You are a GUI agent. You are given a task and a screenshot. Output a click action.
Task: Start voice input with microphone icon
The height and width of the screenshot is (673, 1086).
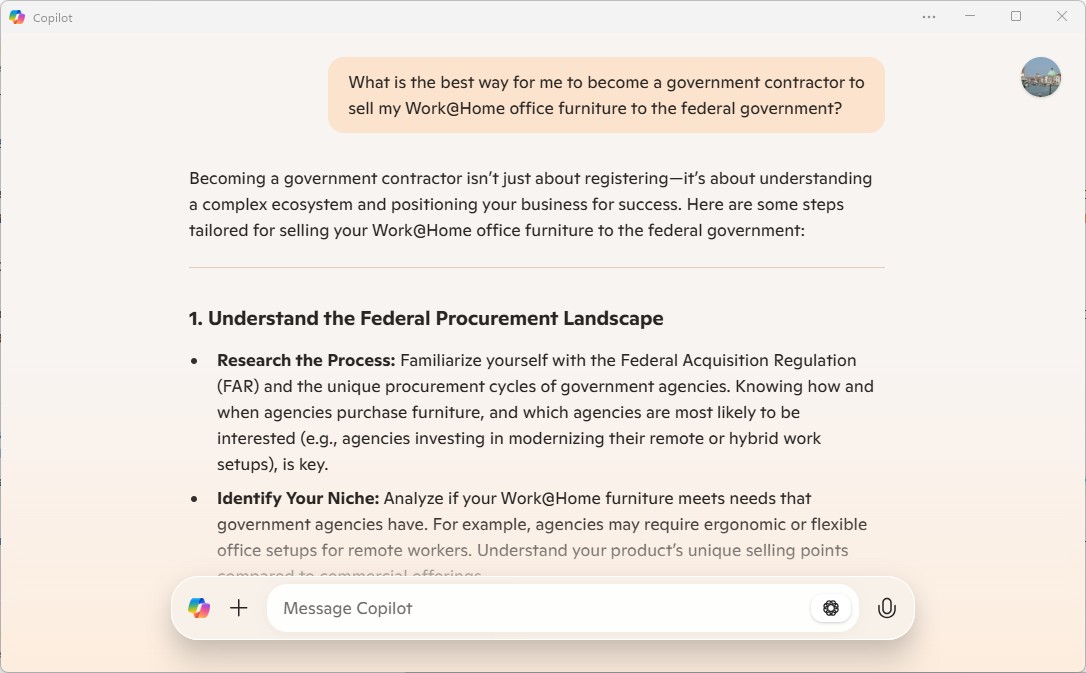(886, 608)
